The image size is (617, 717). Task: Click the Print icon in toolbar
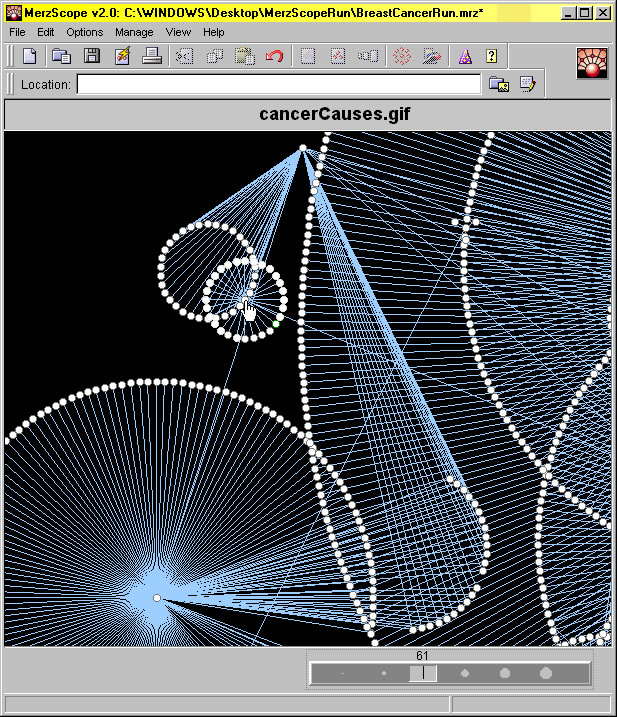coord(152,57)
